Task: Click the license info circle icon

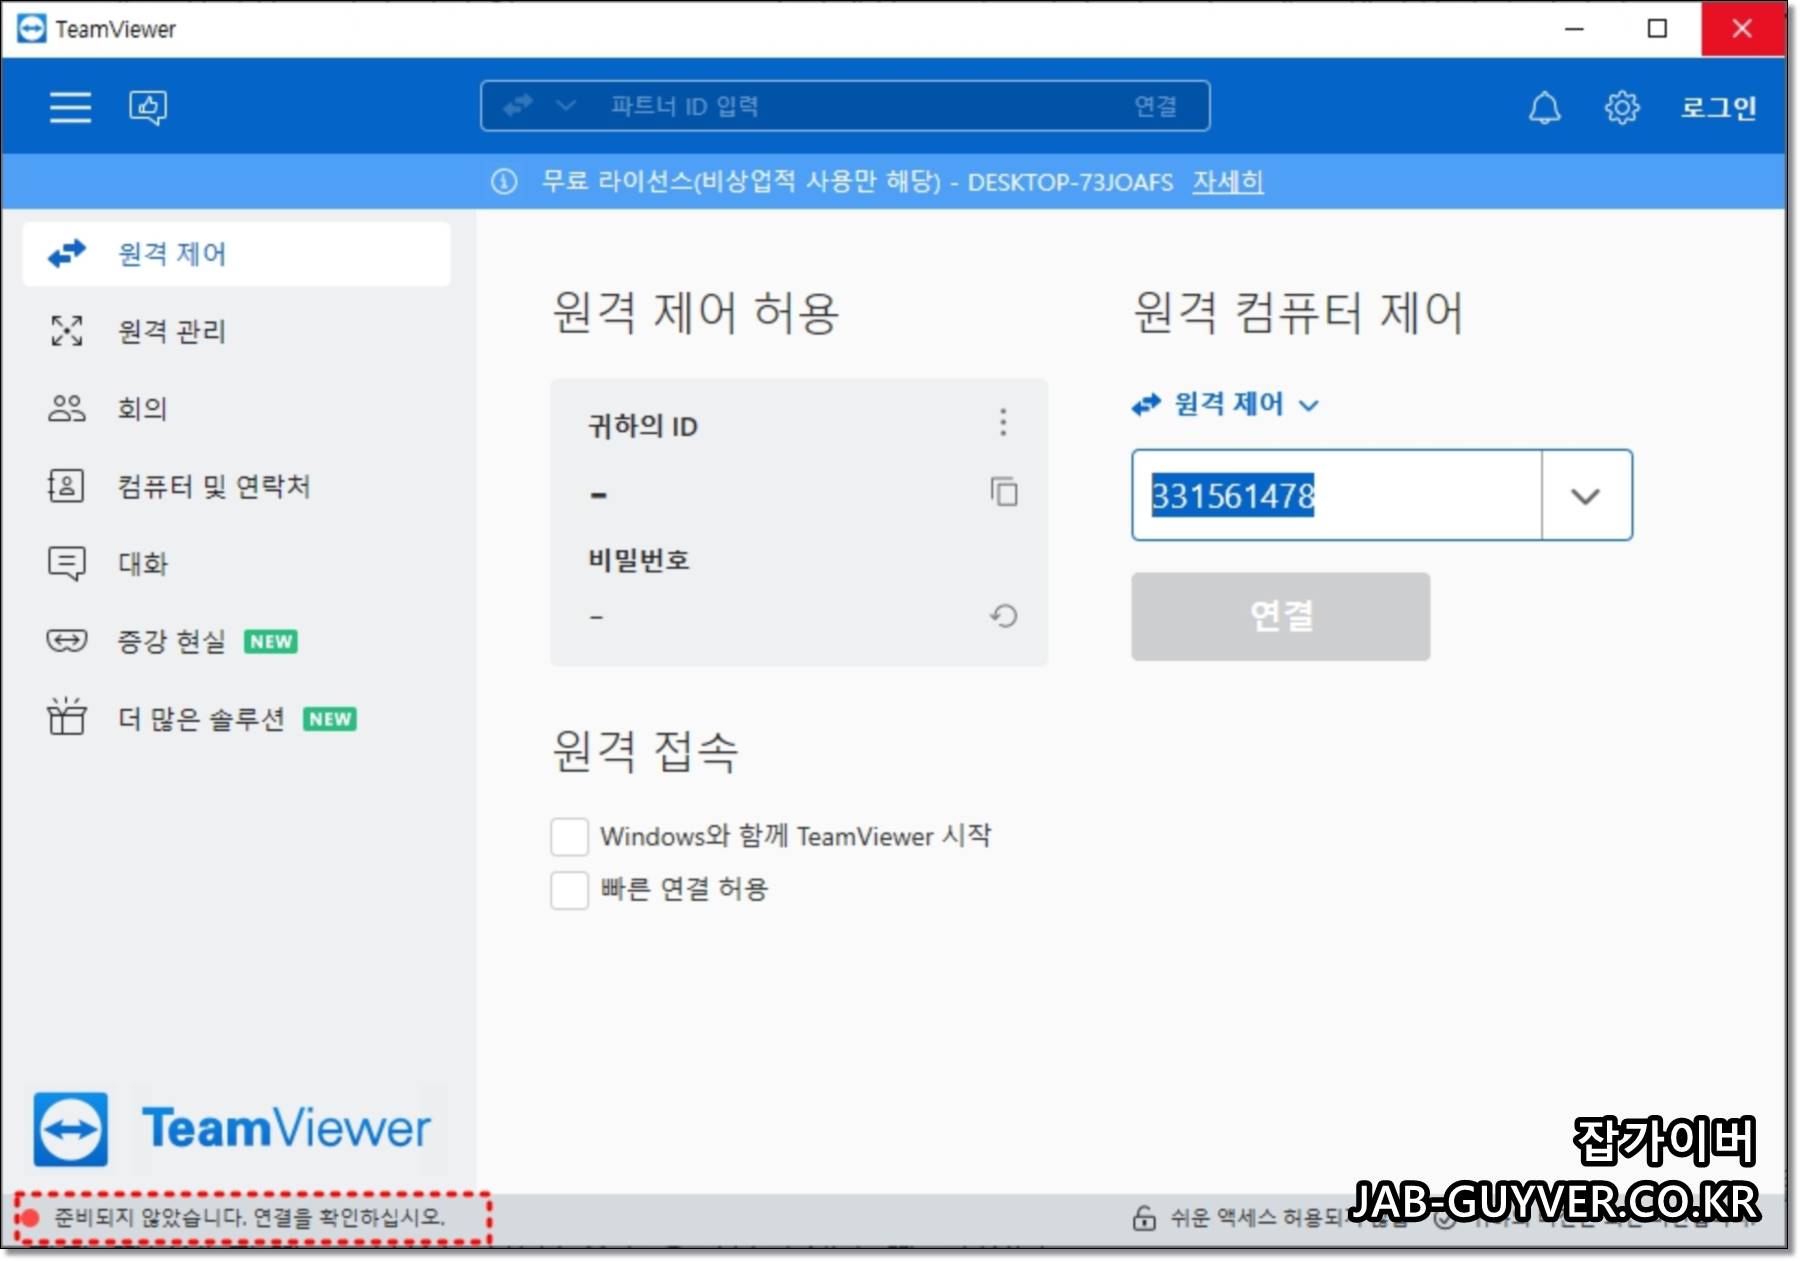Action: click(504, 182)
